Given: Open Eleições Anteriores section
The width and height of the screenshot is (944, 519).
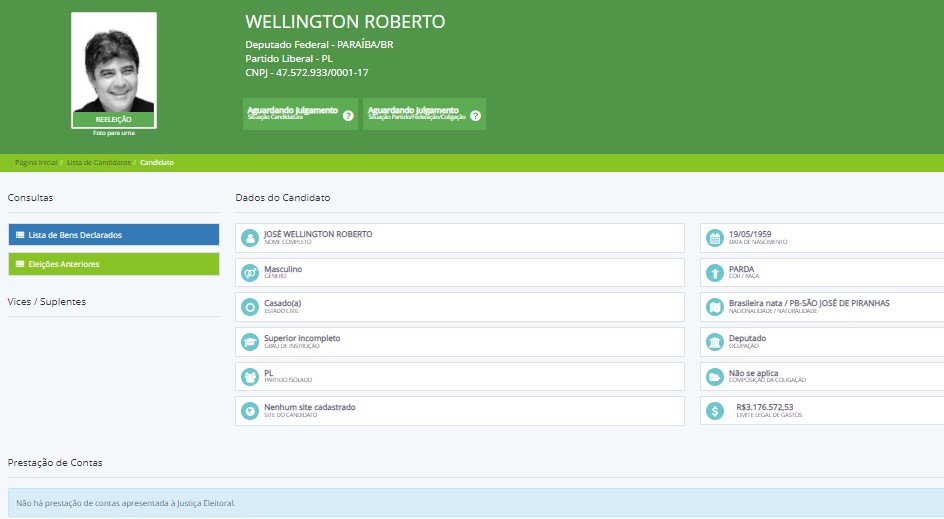Looking at the screenshot, I should [113, 264].
